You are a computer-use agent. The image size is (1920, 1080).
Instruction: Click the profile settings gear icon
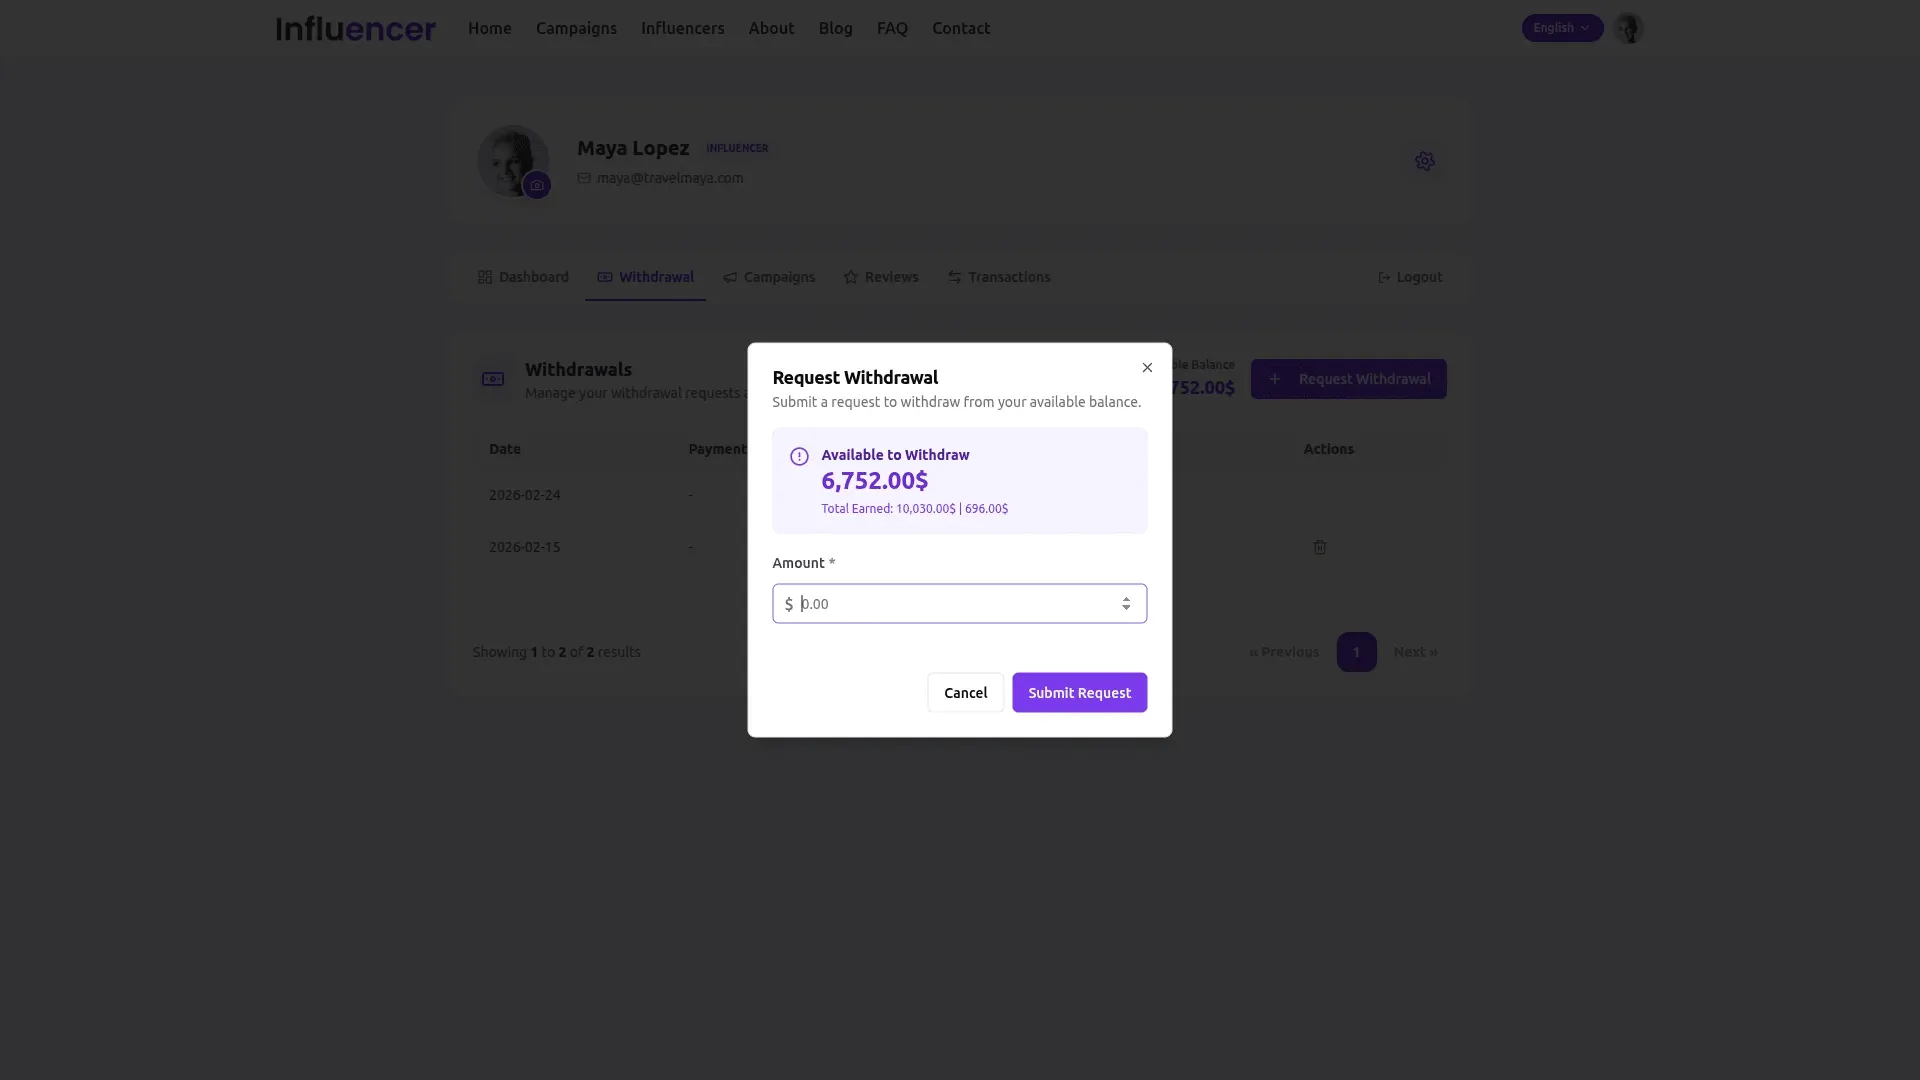1424,161
